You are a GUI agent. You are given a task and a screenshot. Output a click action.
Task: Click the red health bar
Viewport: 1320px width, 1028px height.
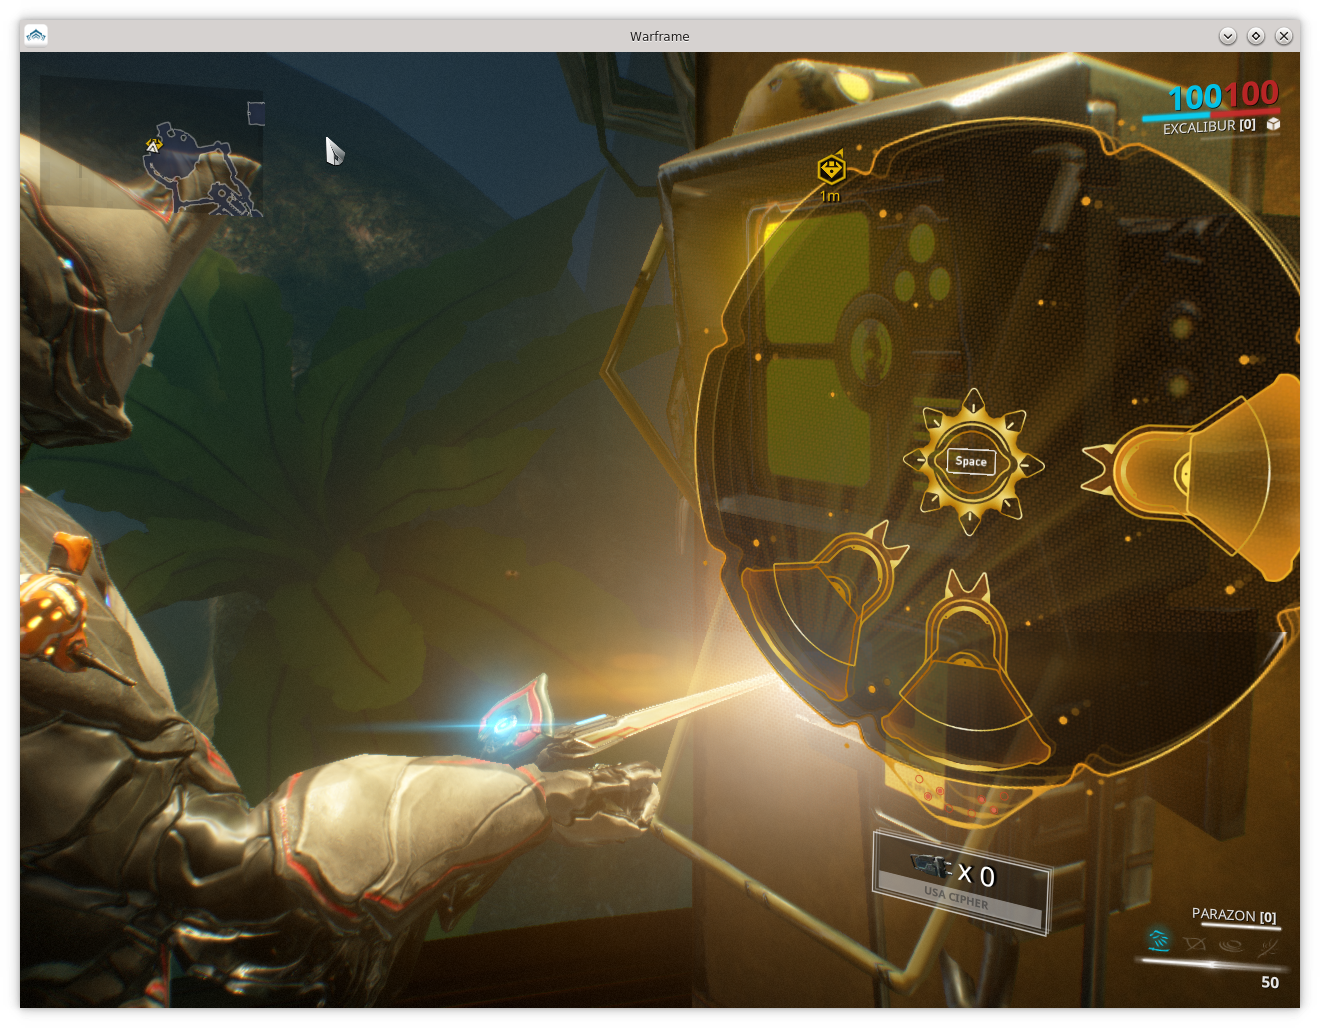coord(1245,112)
